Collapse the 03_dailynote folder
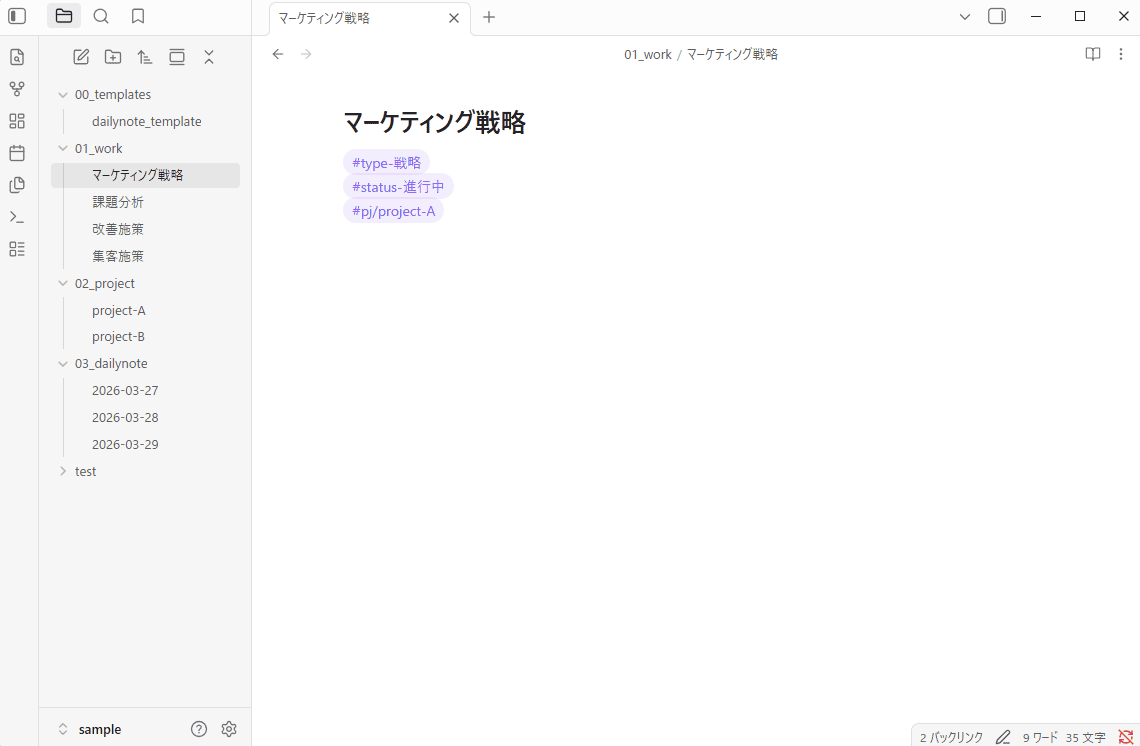The width and height of the screenshot is (1140, 746). point(62,363)
